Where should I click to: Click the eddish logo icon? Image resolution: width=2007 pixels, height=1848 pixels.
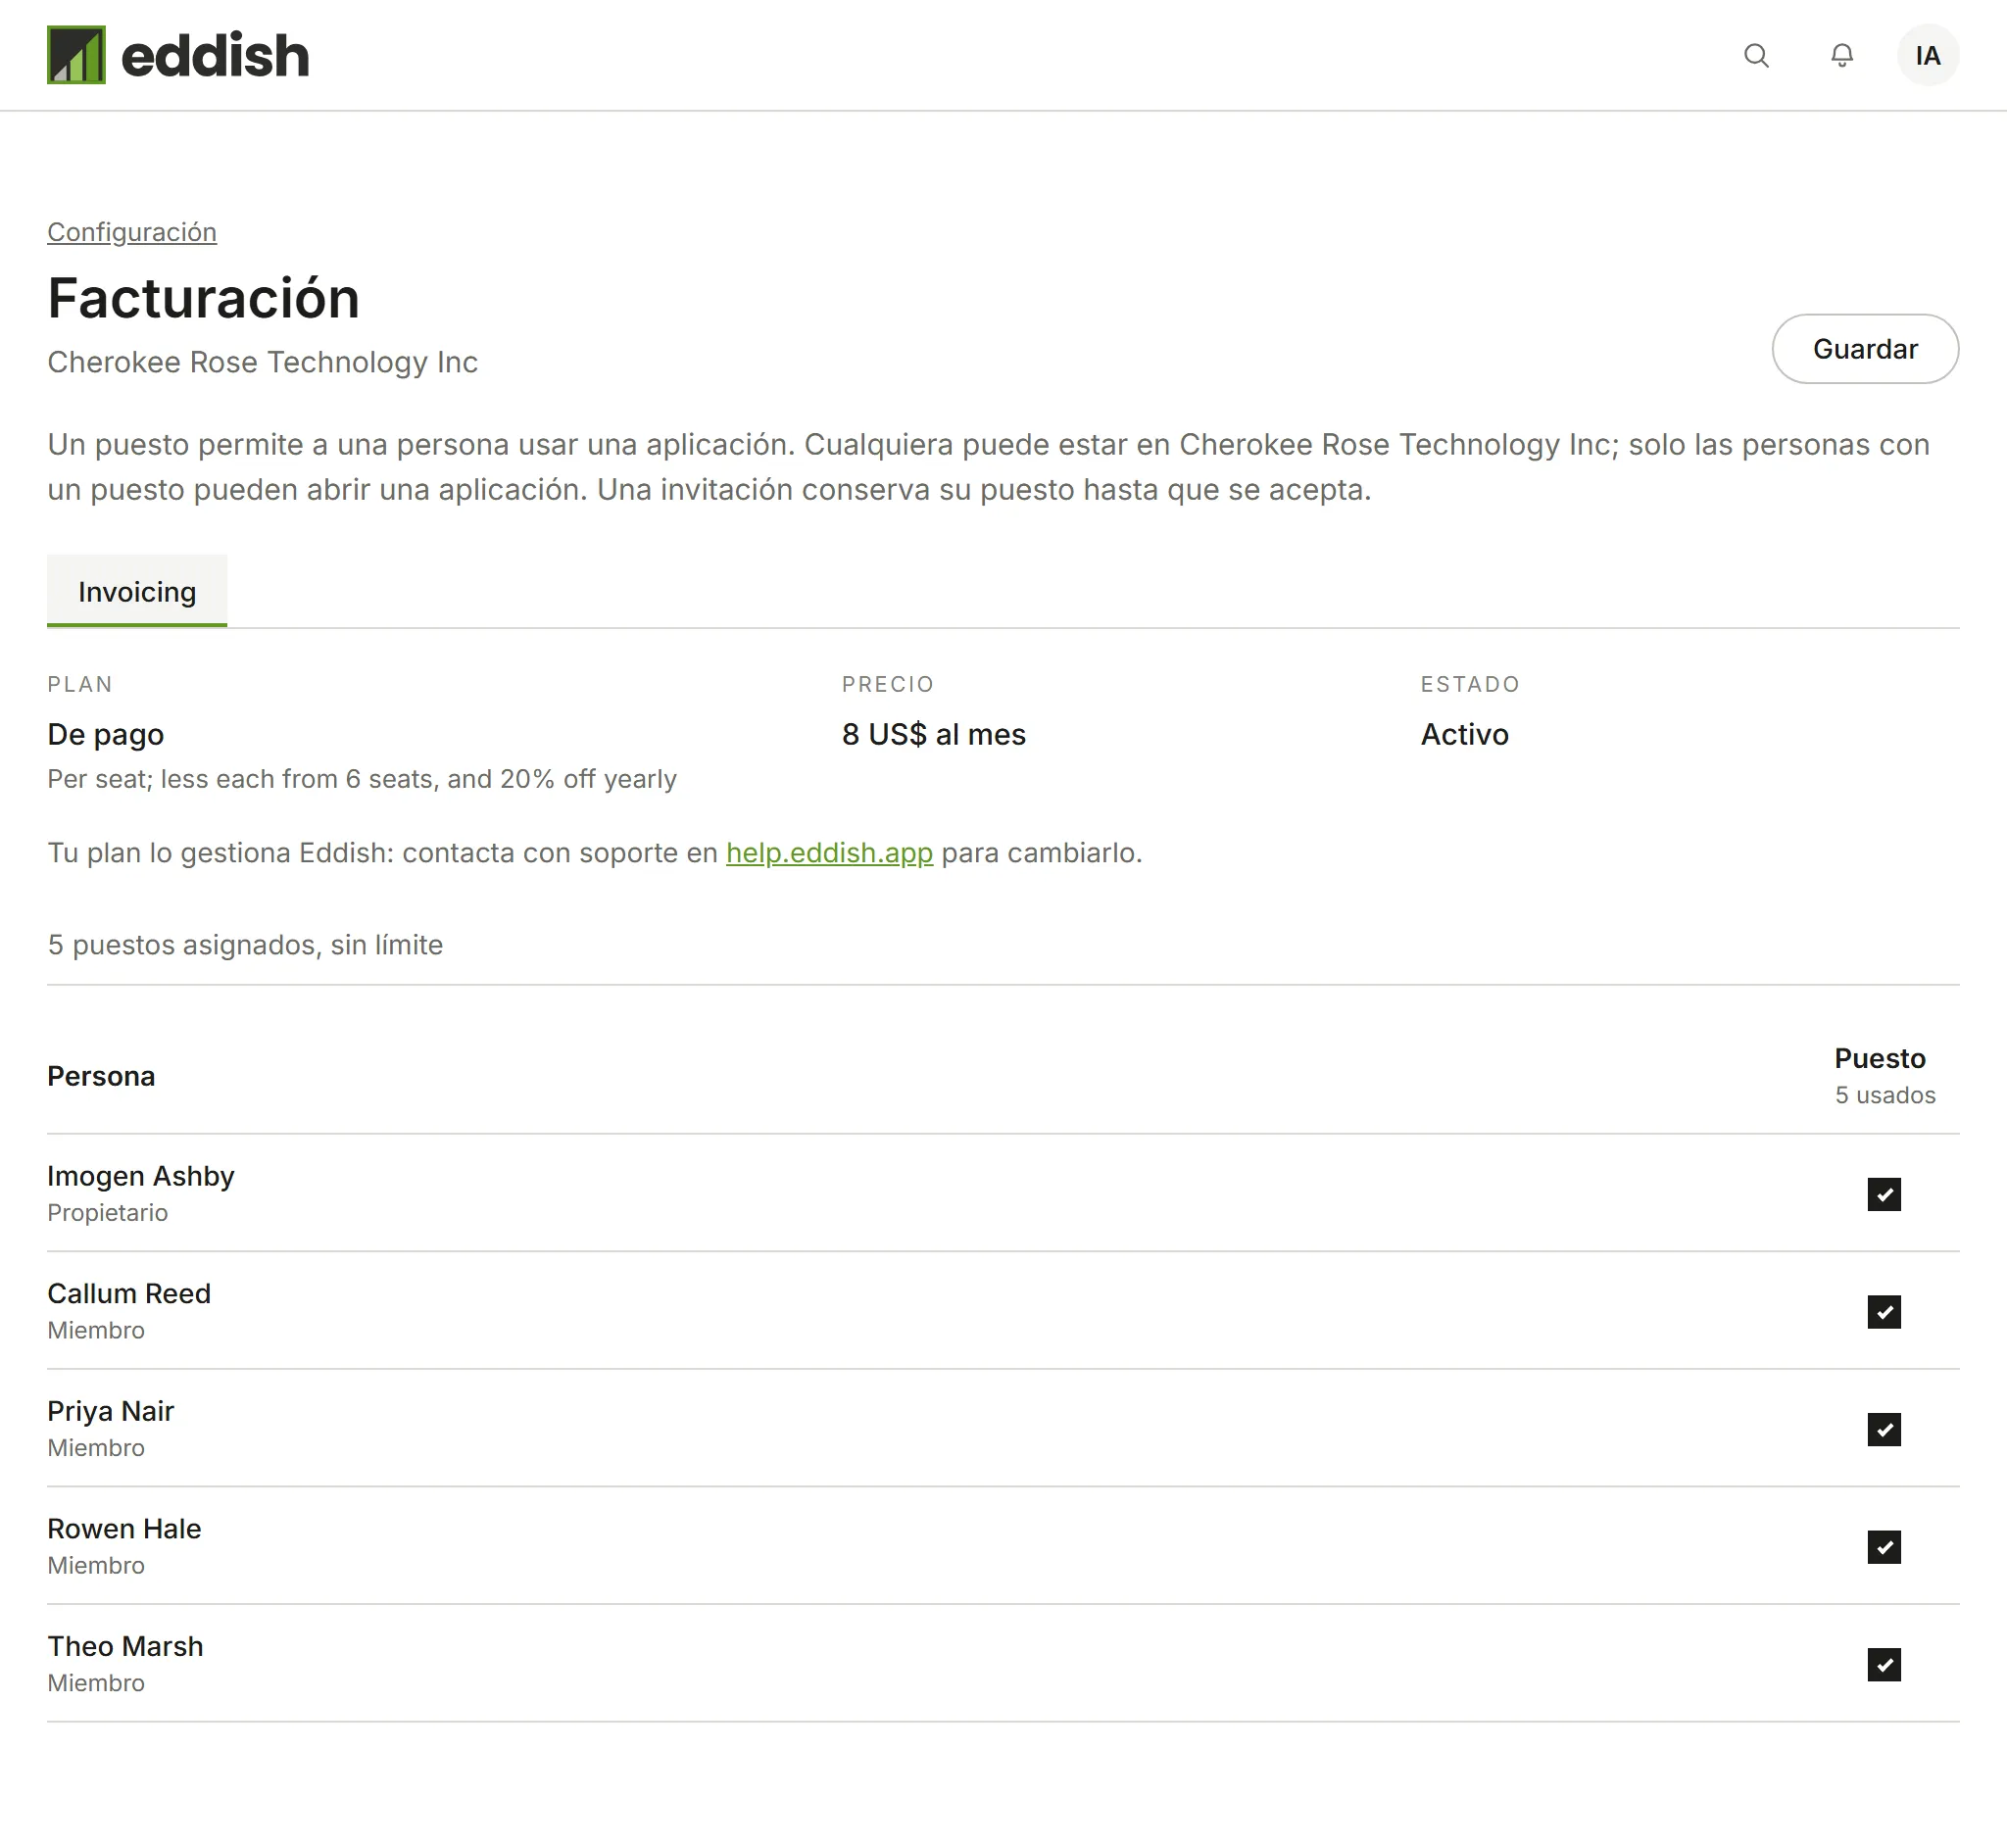[76, 55]
